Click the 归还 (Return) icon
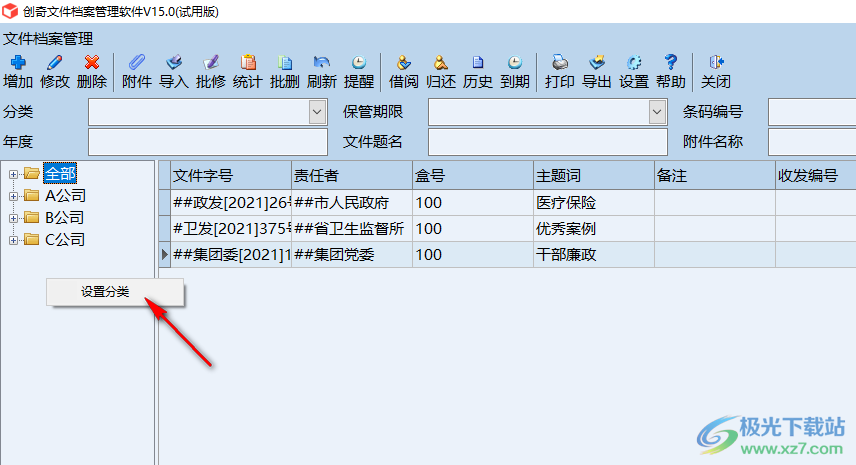The image size is (856, 465). pos(441,63)
